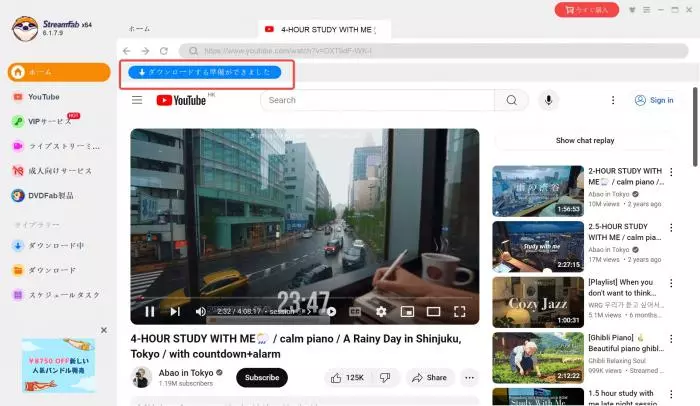
Task: Open the 1.5 hour study with me title
Action: click(x=622, y=397)
